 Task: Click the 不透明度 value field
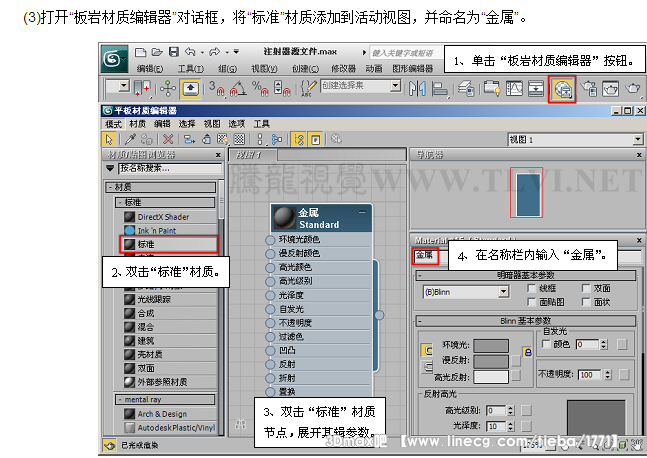[x=589, y=375]
